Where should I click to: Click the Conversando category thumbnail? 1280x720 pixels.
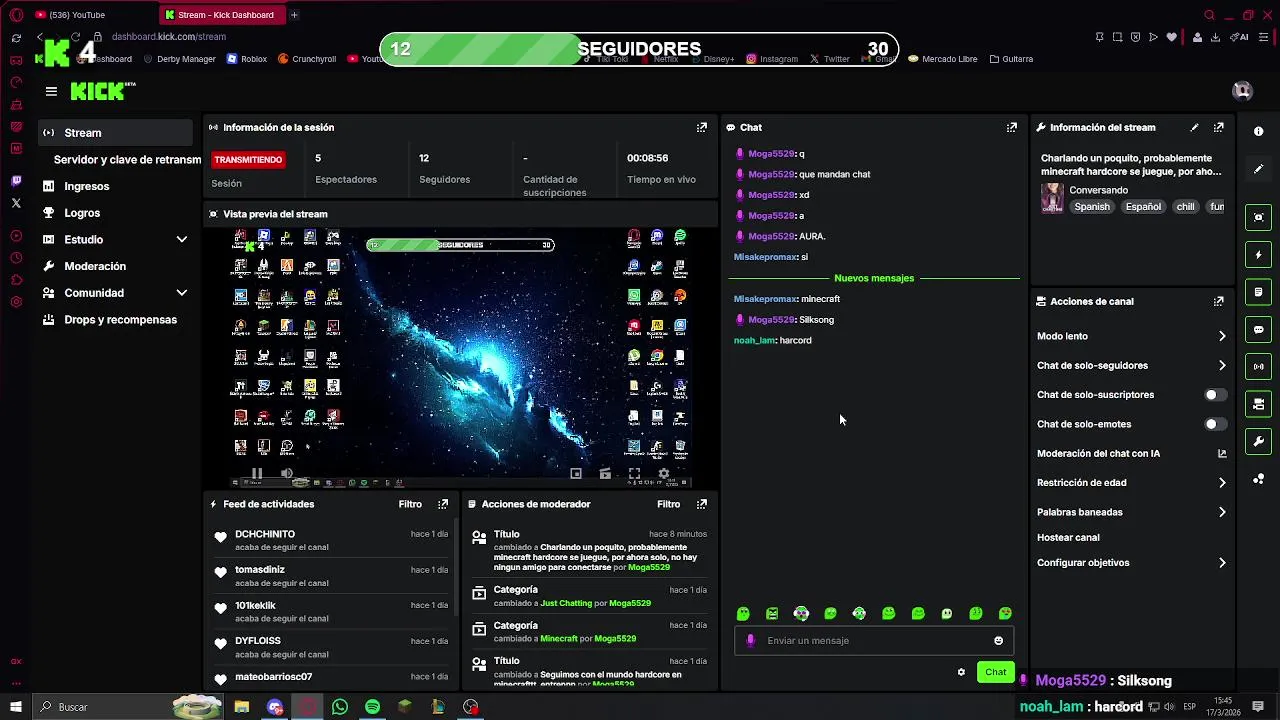pyautogui.click(x=1052, y=198)
